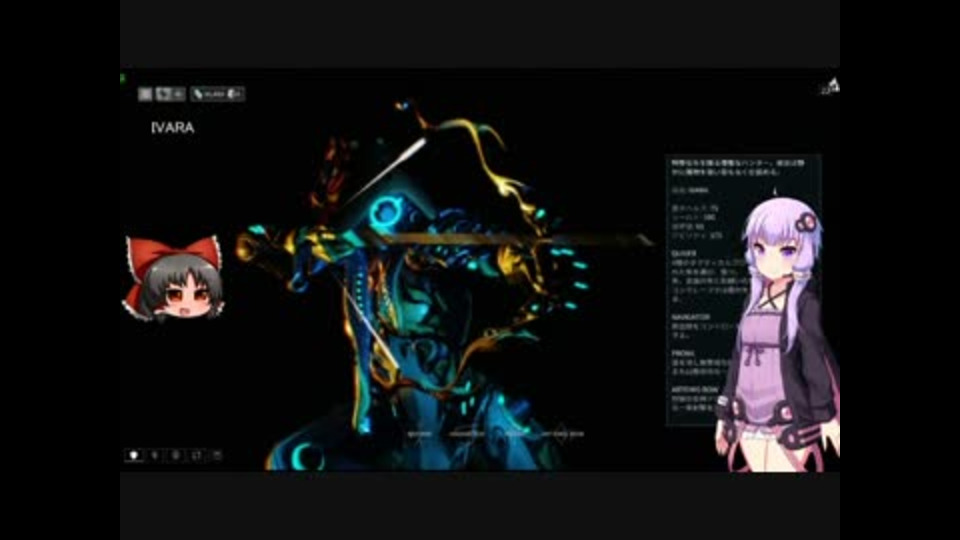The image size is (960, 540).
Task: Click the grey square button at top-left
Action: pos(145,94)
